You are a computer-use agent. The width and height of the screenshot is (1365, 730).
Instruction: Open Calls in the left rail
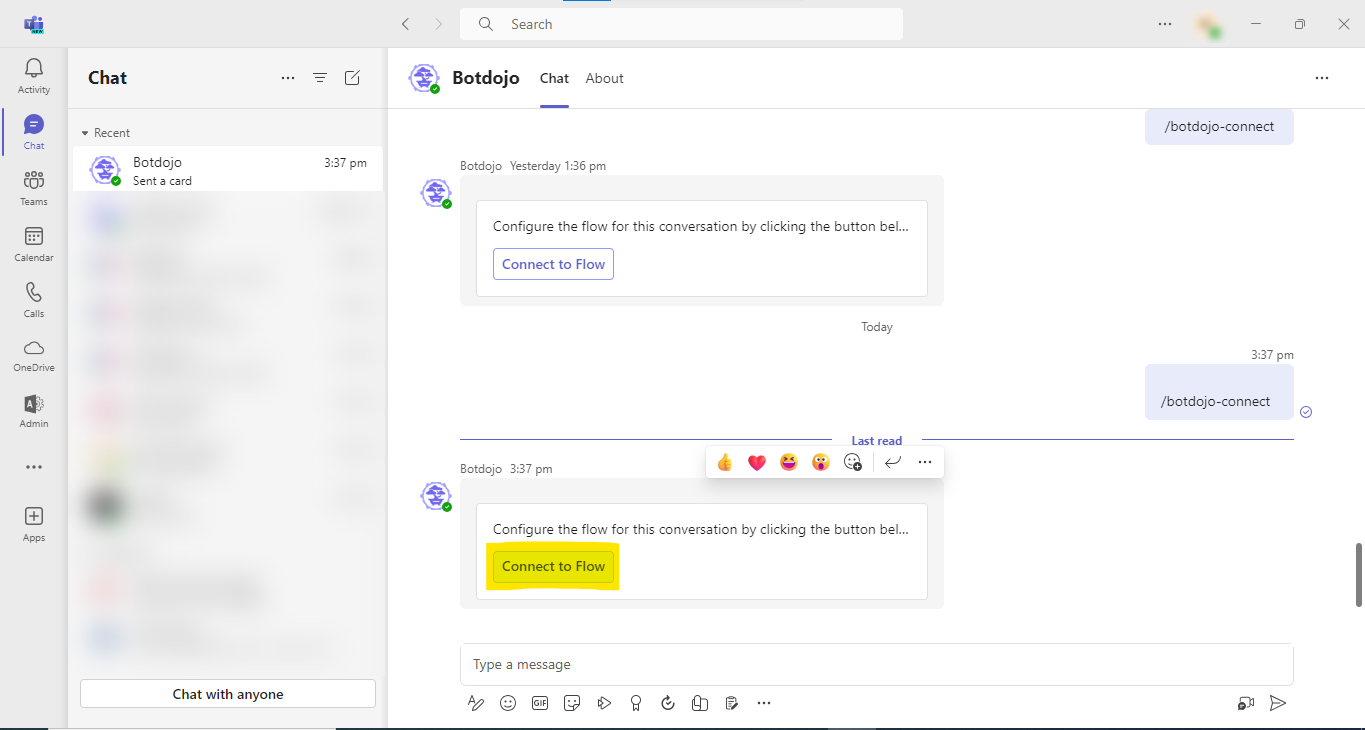(34, 300)
